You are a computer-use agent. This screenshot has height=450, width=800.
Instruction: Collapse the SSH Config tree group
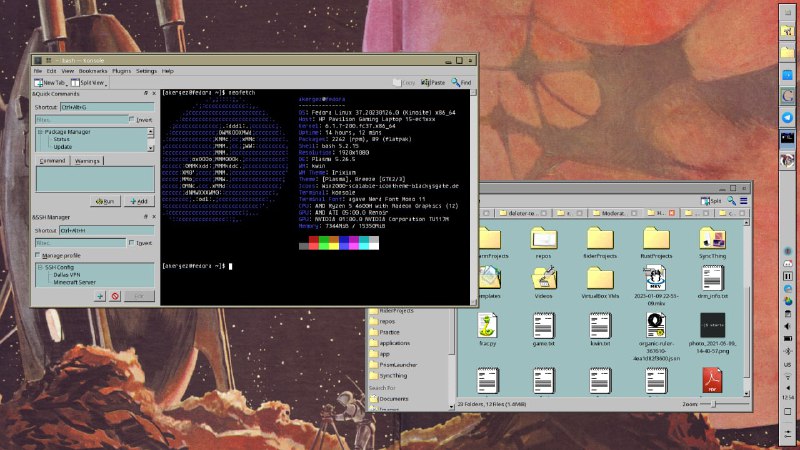tap(39, 267)
